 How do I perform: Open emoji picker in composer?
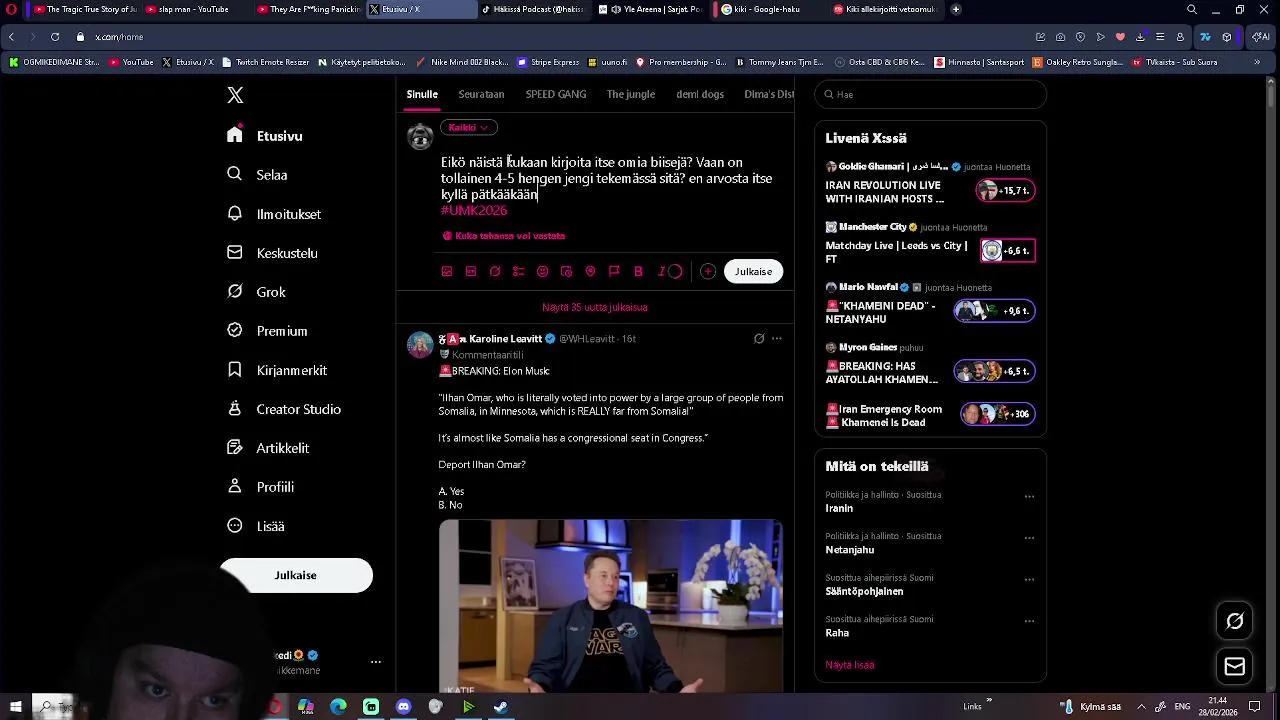pos(543,271)
